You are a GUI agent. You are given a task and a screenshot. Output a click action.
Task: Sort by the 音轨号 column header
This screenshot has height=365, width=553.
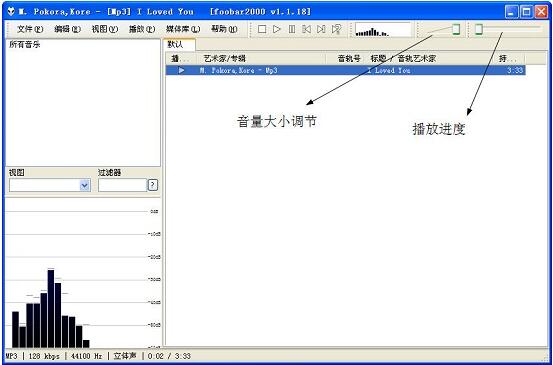click(346, 59)
